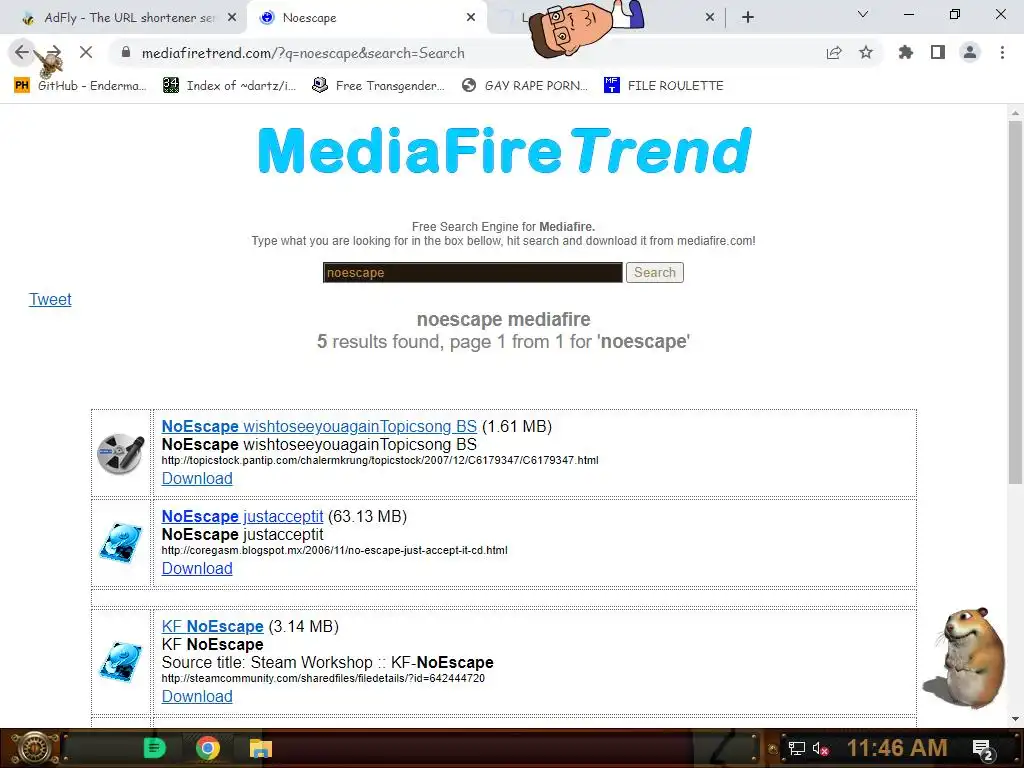Close the Noescape tab
The height and width of the screenshot is (768, 1024).
coord(471,18)
